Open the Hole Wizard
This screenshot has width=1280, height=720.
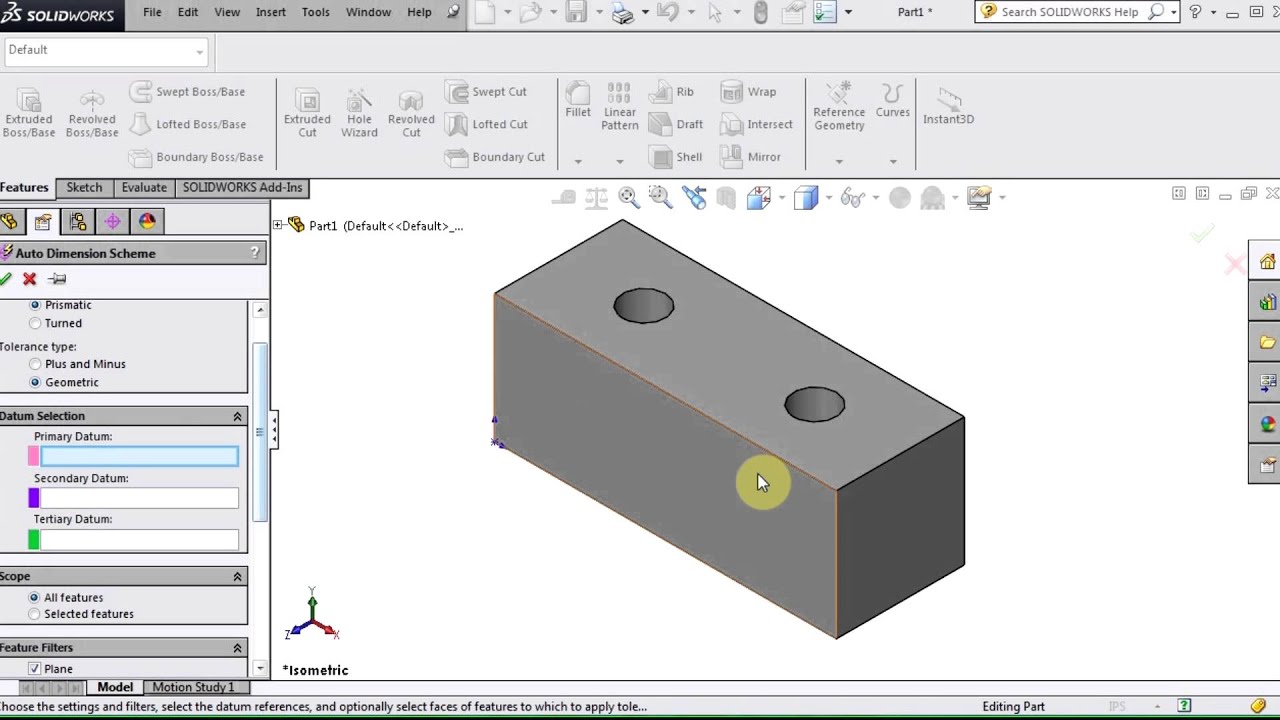(x=359, y=113)
